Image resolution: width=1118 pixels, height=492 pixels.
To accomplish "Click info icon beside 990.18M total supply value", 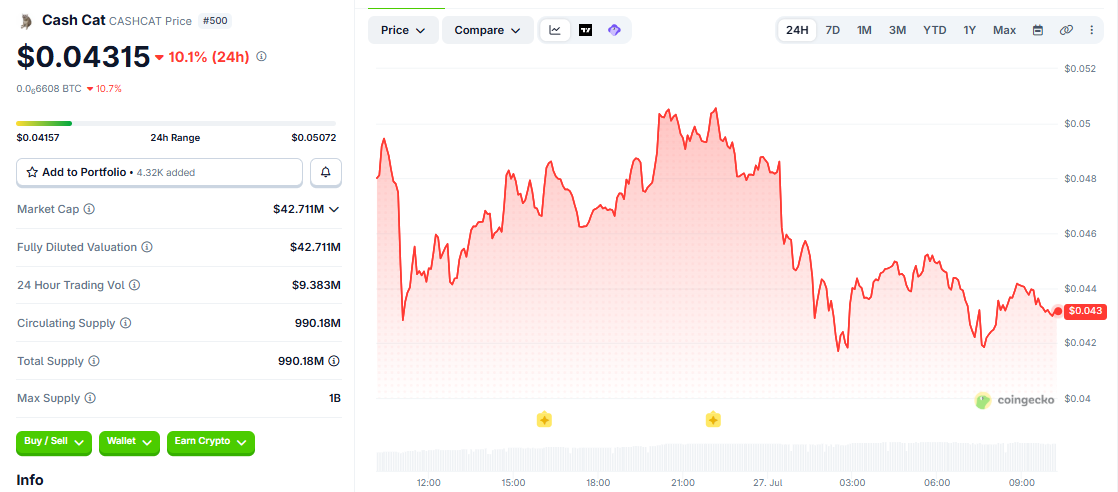I will (x=334, y=361).
